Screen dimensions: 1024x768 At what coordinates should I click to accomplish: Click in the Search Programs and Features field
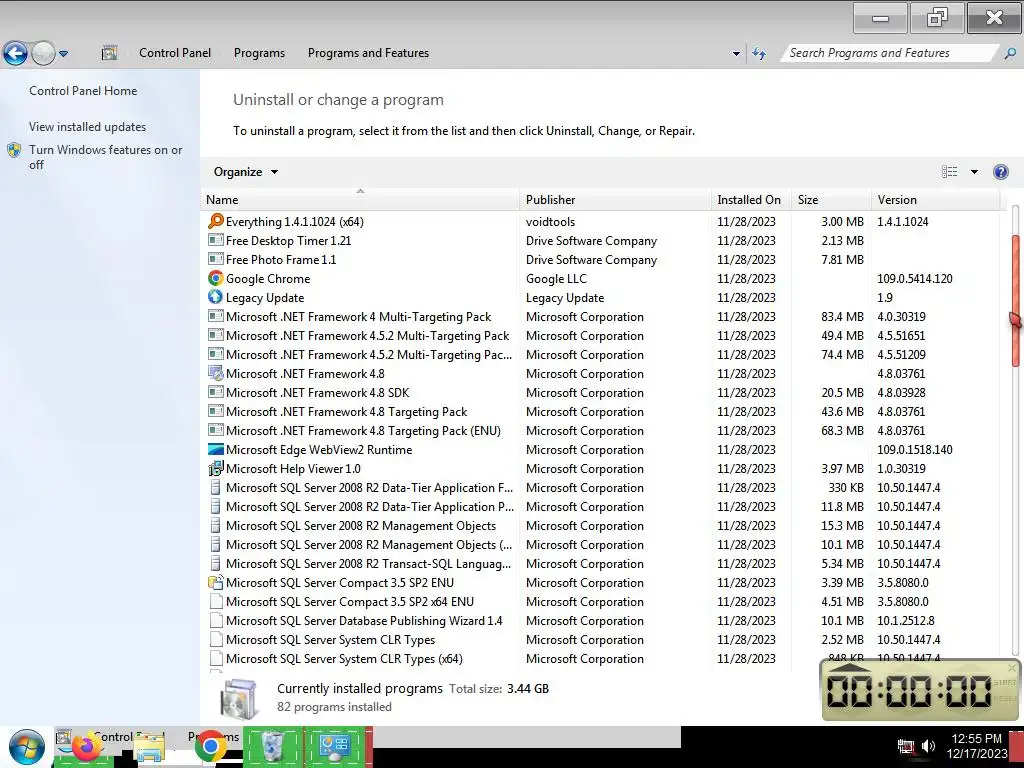click(x=891, y=53)
